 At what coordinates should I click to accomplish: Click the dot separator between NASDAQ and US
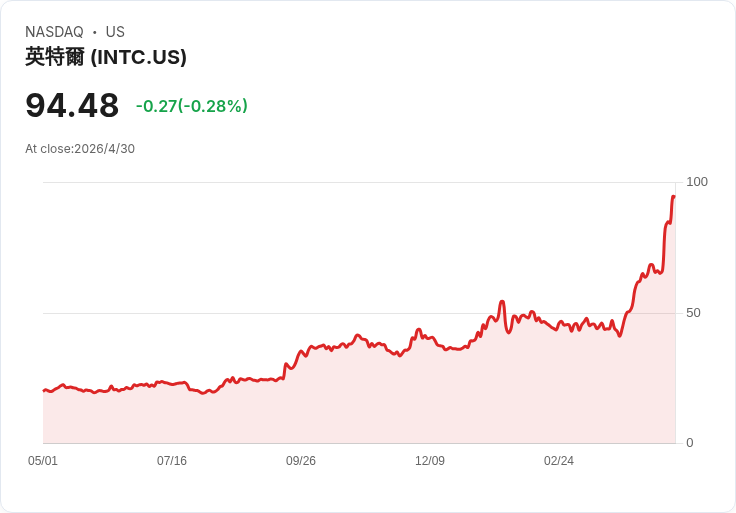[95, 32]
